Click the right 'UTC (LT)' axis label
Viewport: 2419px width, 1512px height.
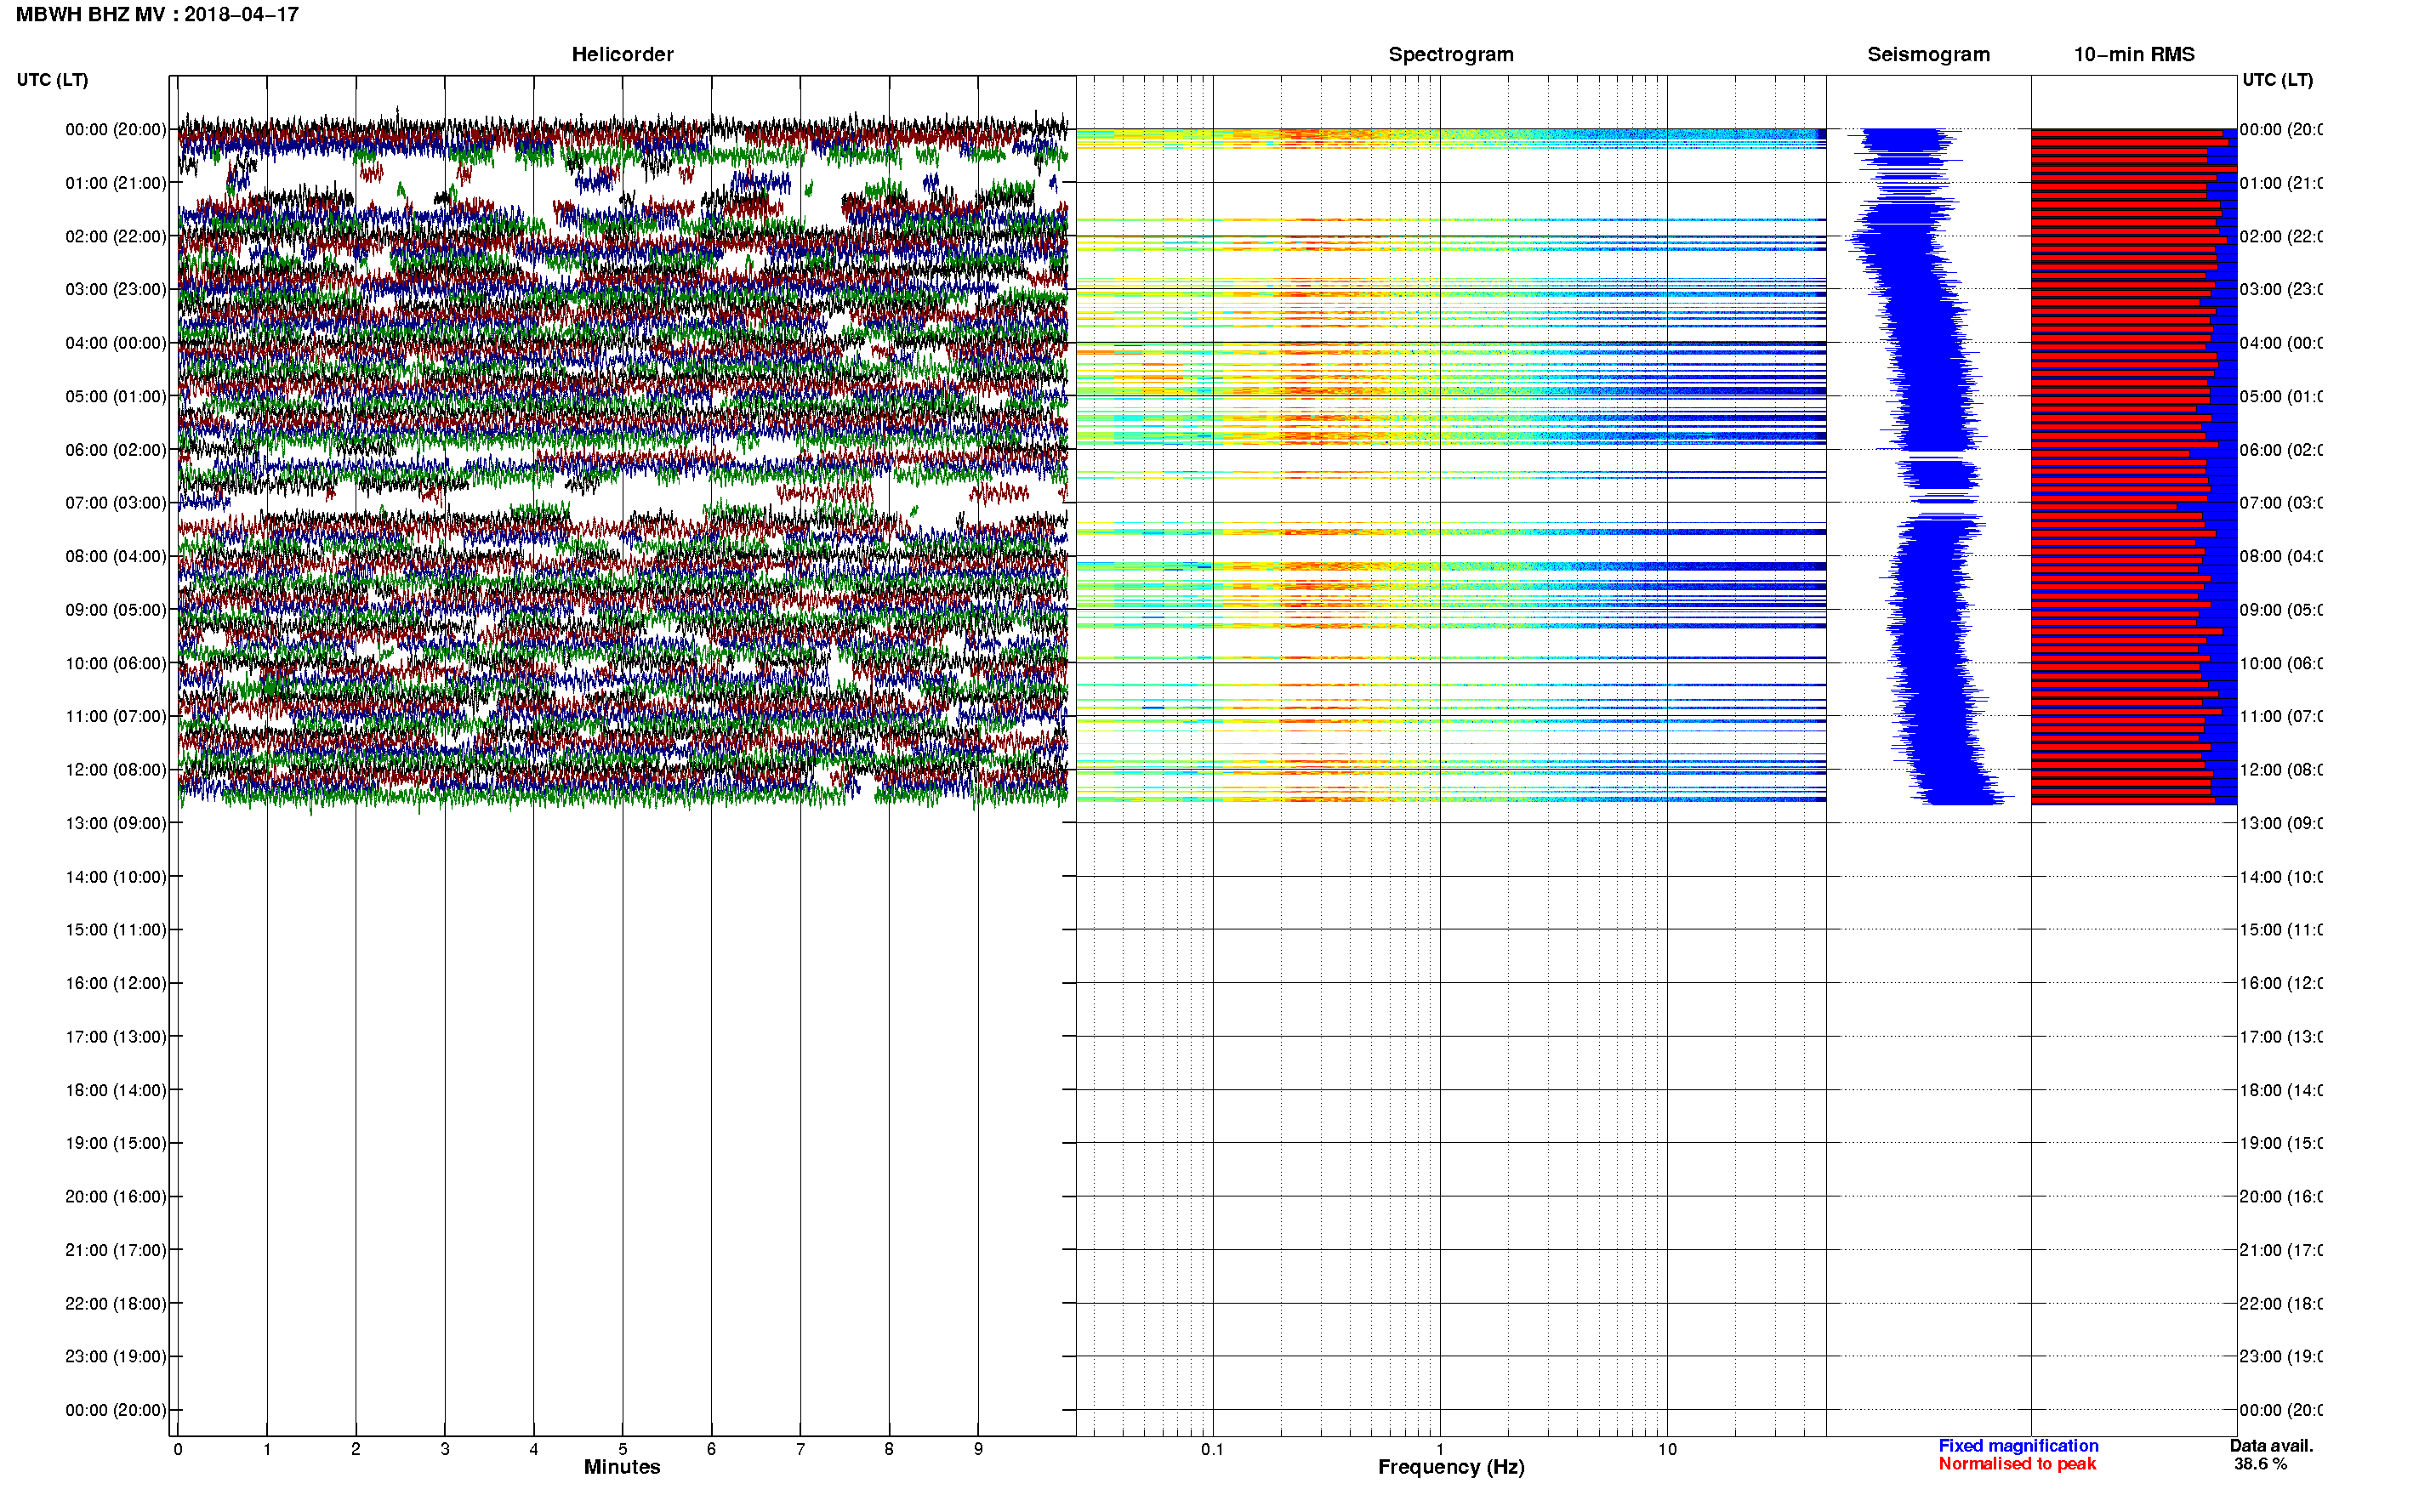click(2277, 80)
